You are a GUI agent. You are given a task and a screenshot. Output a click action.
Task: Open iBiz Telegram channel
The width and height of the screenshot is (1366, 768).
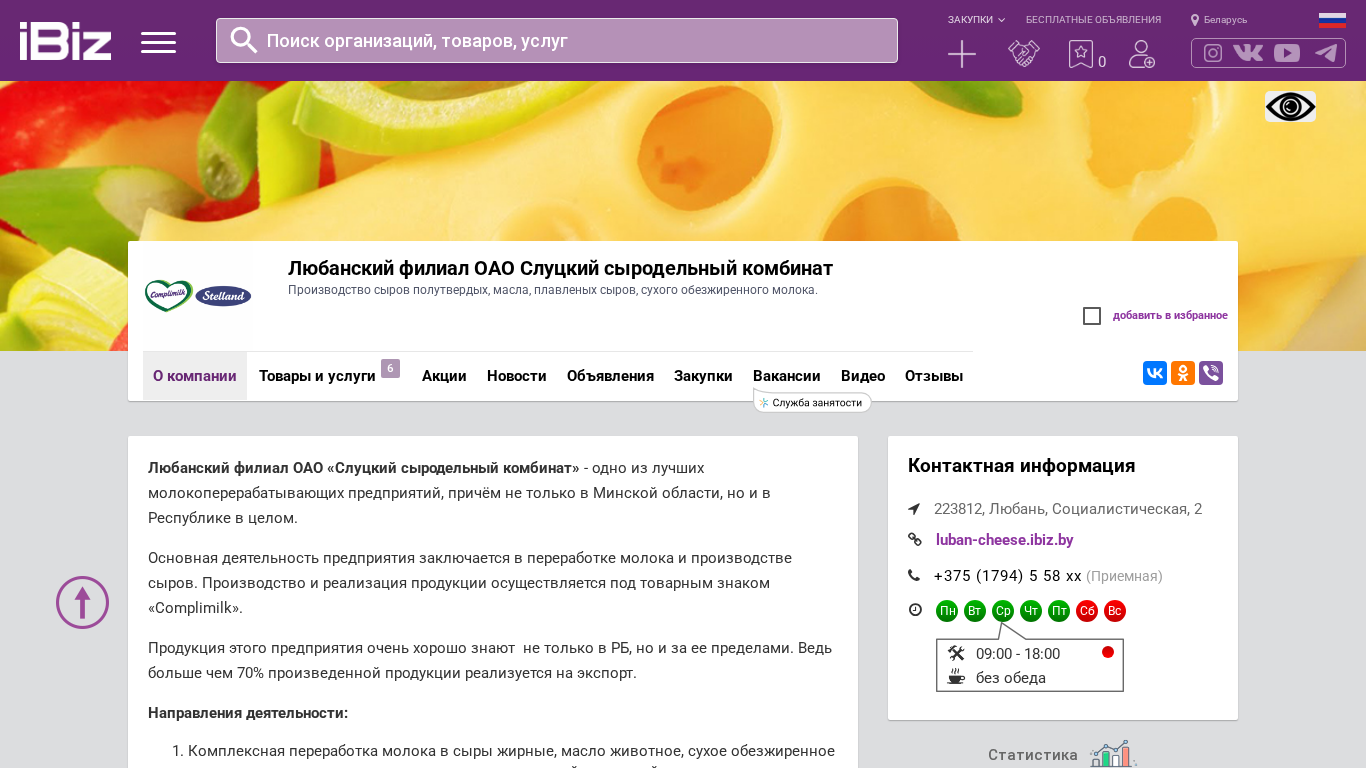pos(1326,53)
